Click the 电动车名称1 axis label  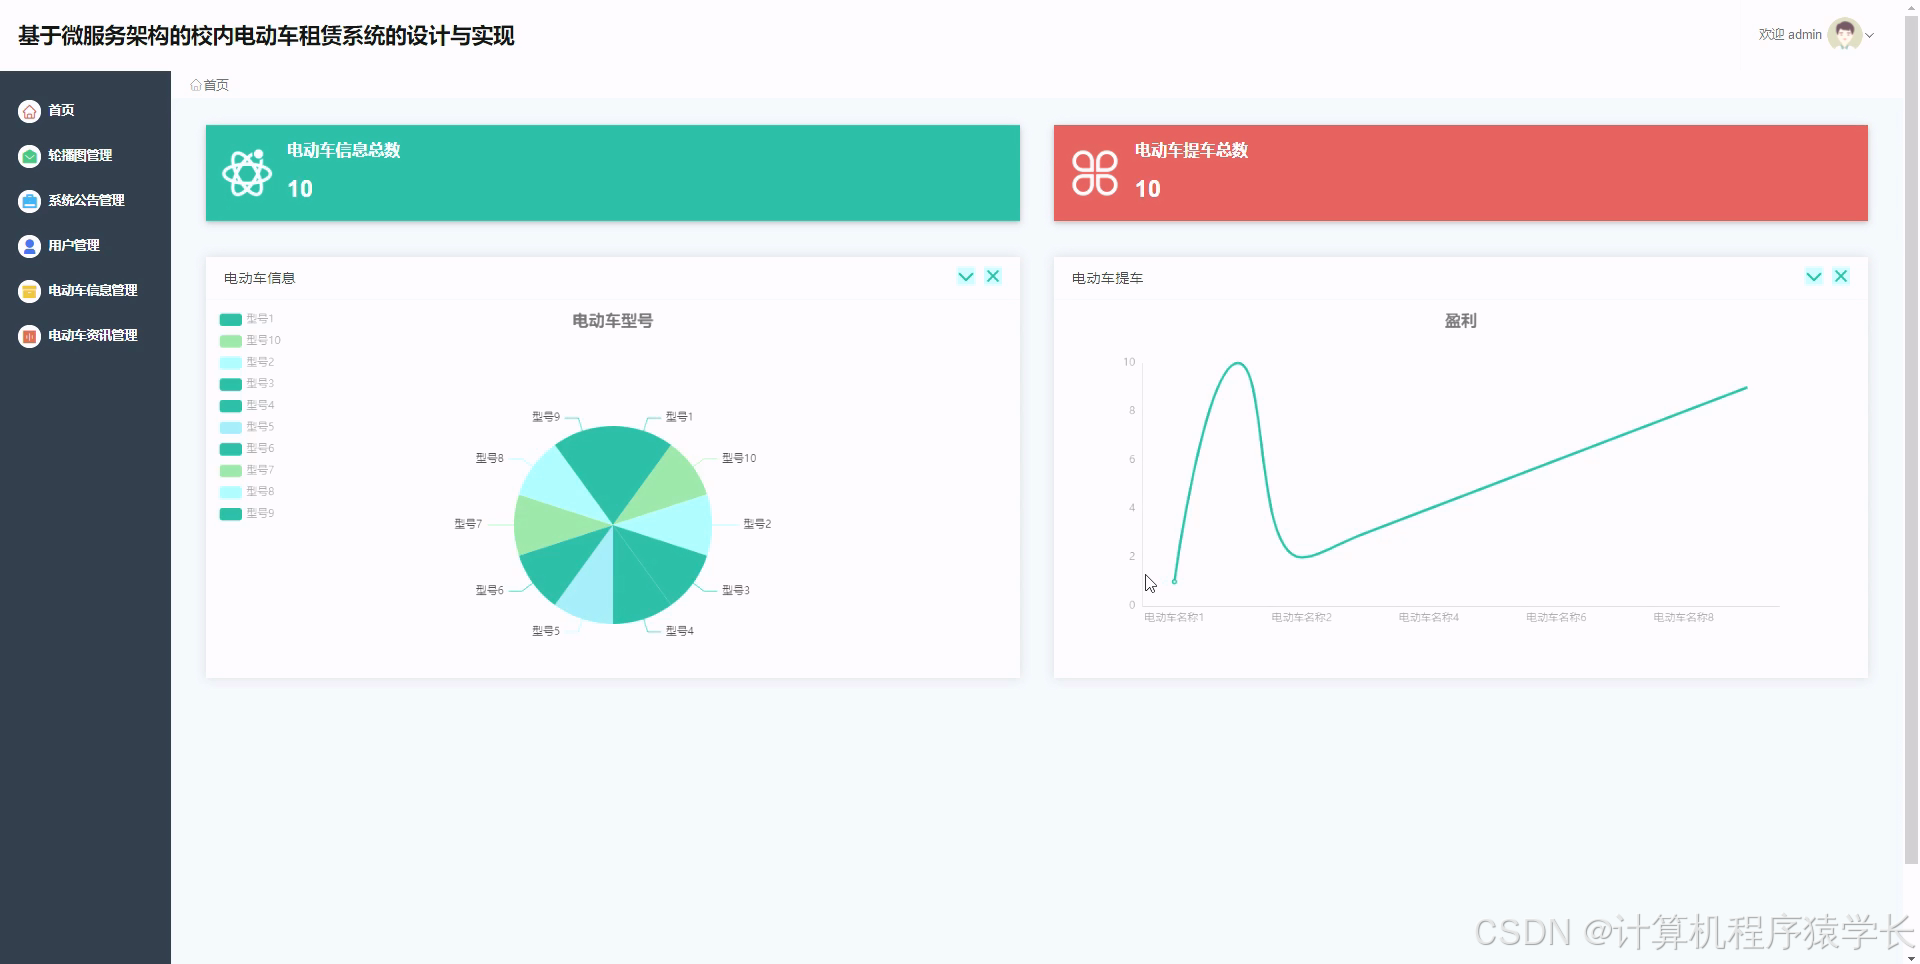[x=1174, y=618]
